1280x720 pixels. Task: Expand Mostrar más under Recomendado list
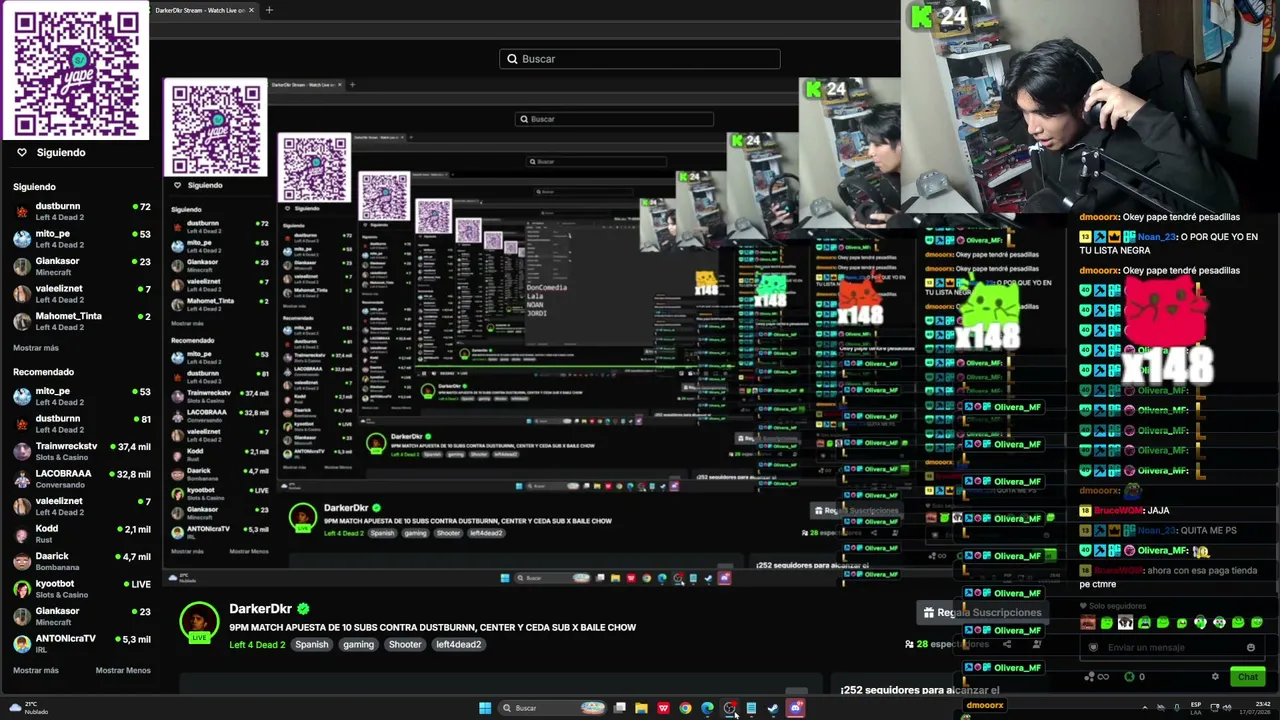pyautogui.click(x=36, y=670)
